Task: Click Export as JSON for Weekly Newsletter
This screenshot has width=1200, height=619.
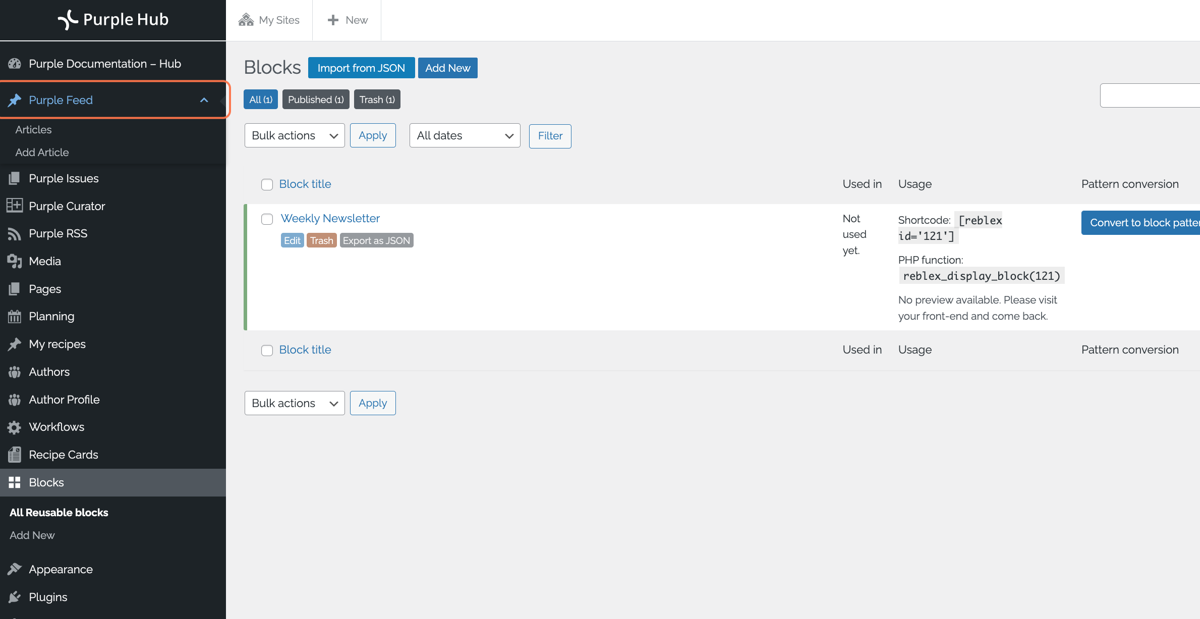Action: (x=377, y=241)
